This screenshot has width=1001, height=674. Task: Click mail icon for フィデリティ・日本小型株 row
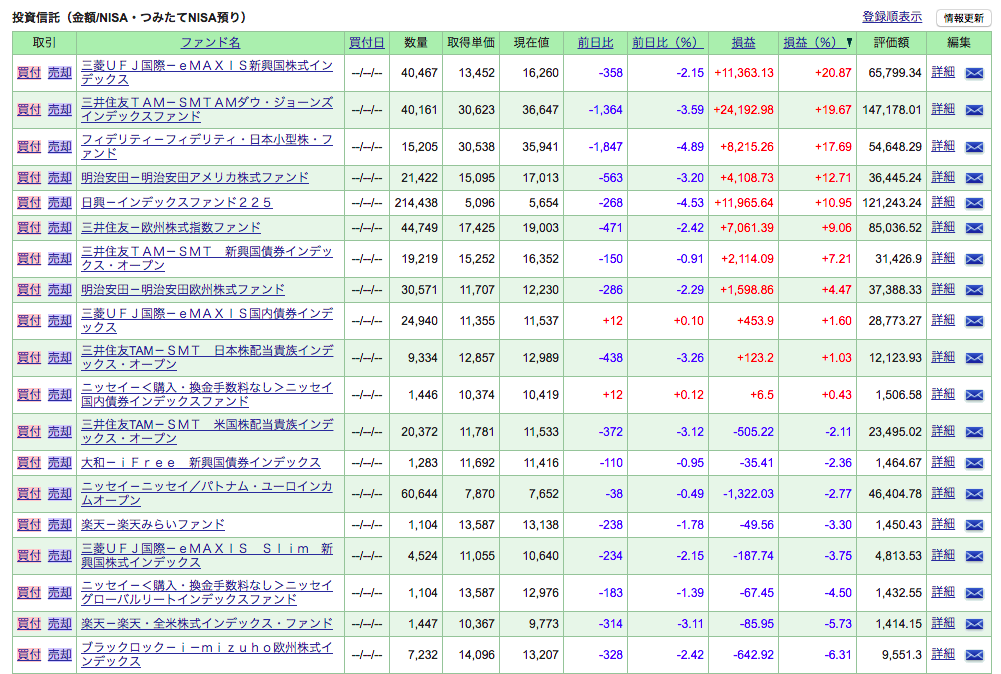974,147
